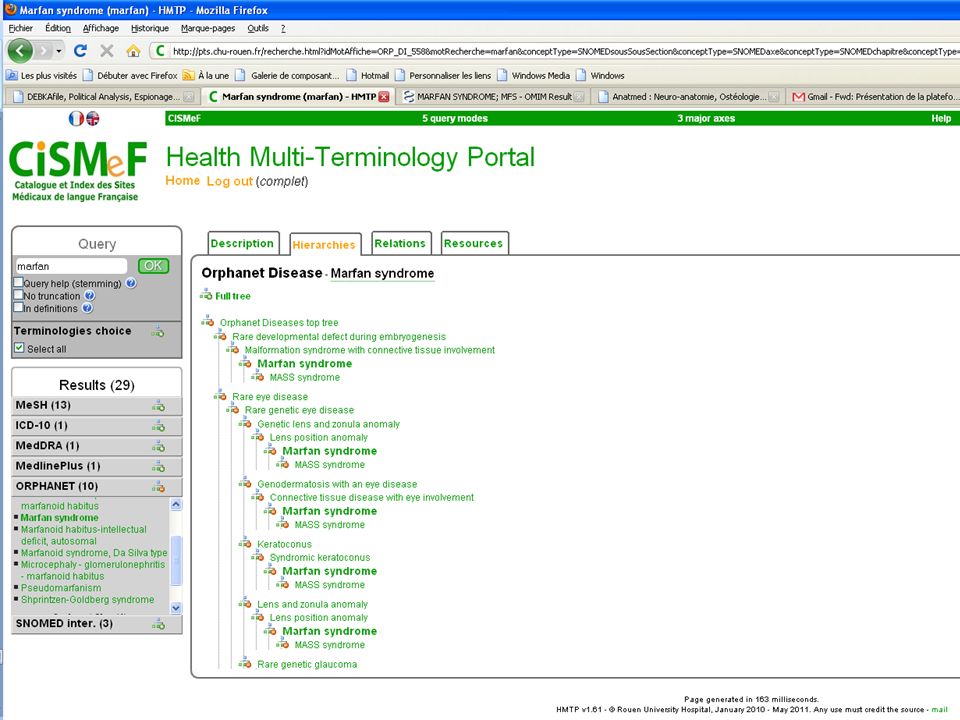
Task: Go to the browser home page icon
Action: click(x=133, y=51)
